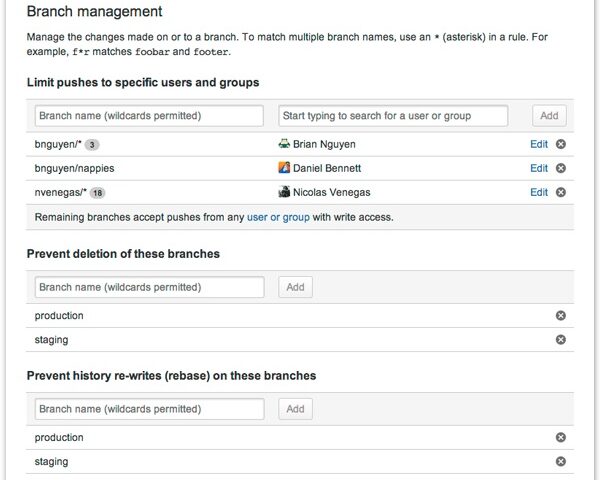The height and width of the screenshot is (480, 600).
Task: Remove the nvenegas/* push restriction
Action: pyautogui.click(x=560, y=192)
